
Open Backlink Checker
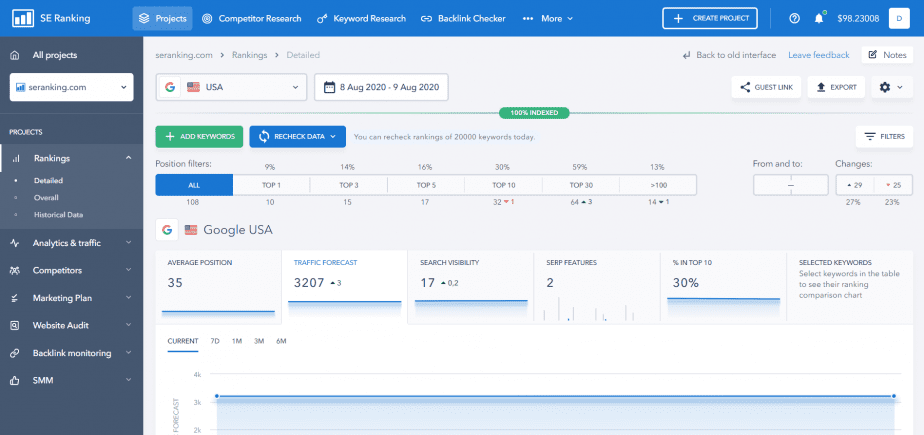(463, 19)
